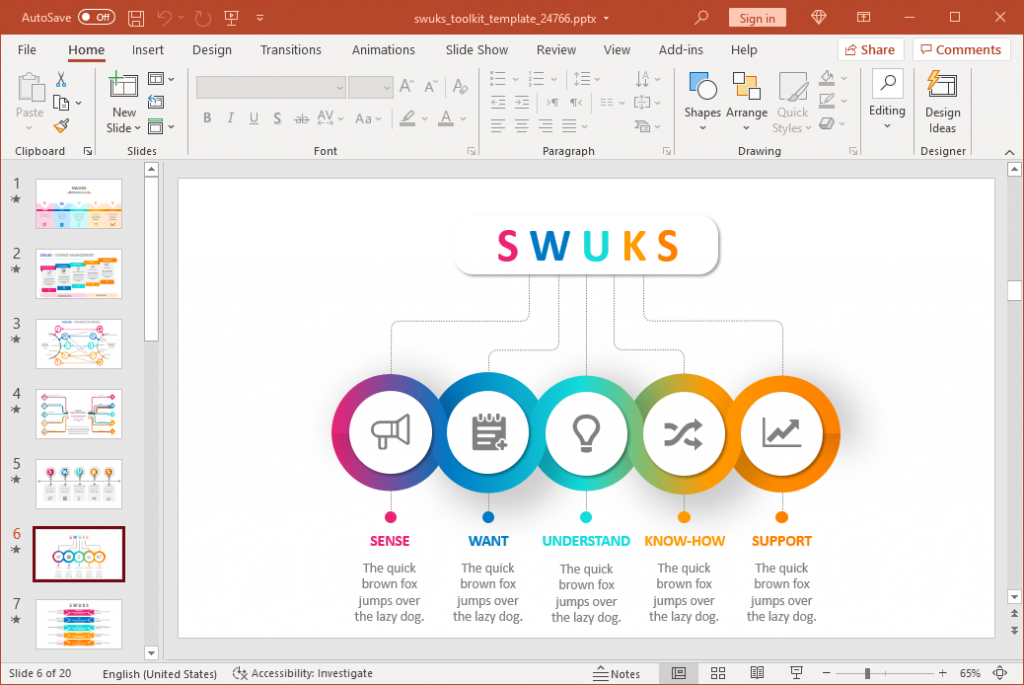Screen dimensions: 1024x685
Task: Switch to the Insert tab
Action: coord(148,50)
